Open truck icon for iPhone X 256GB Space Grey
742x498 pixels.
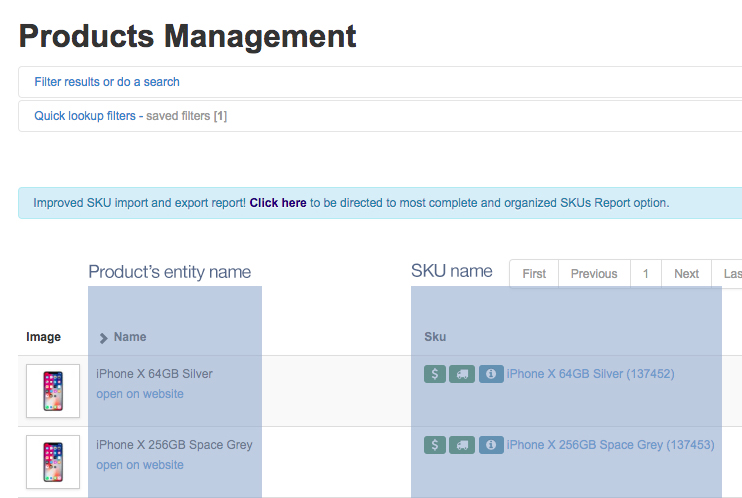(462, 445)
